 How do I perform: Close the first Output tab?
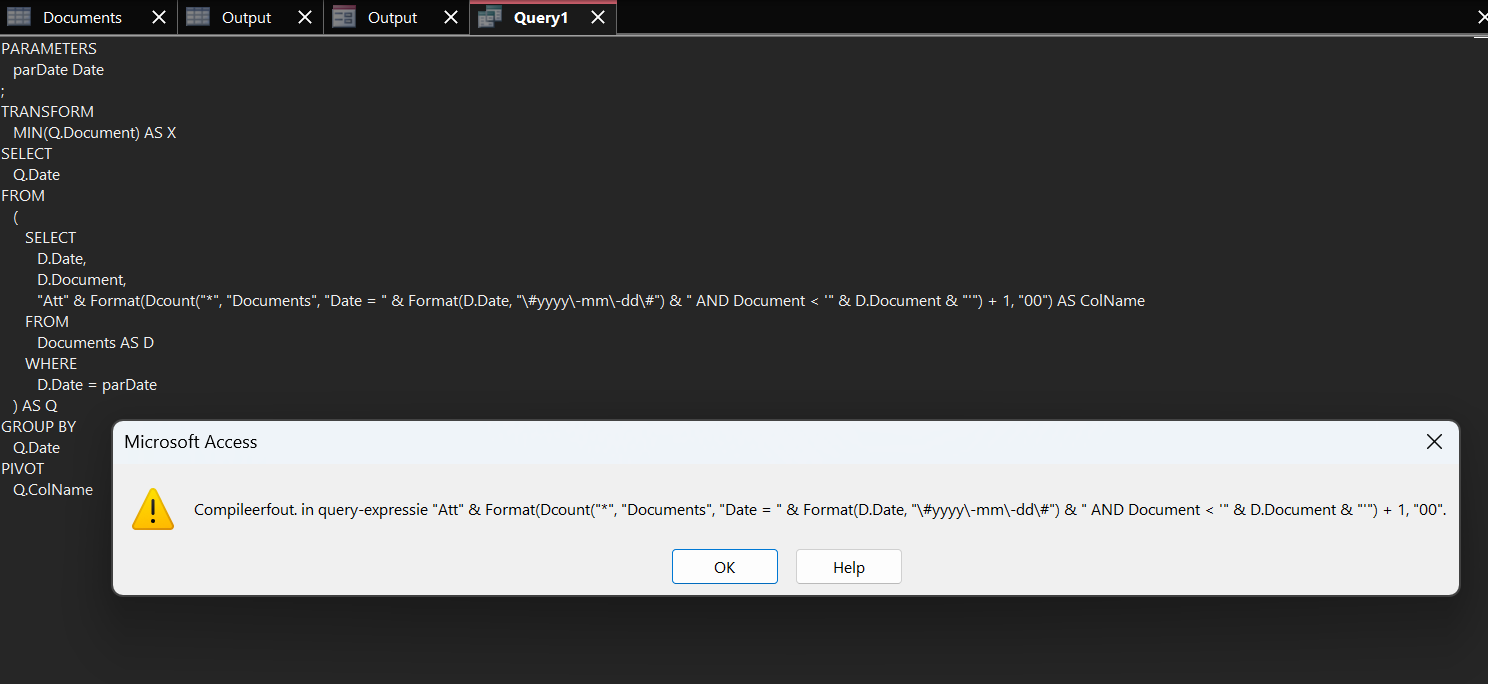click(x=305, y=18)
